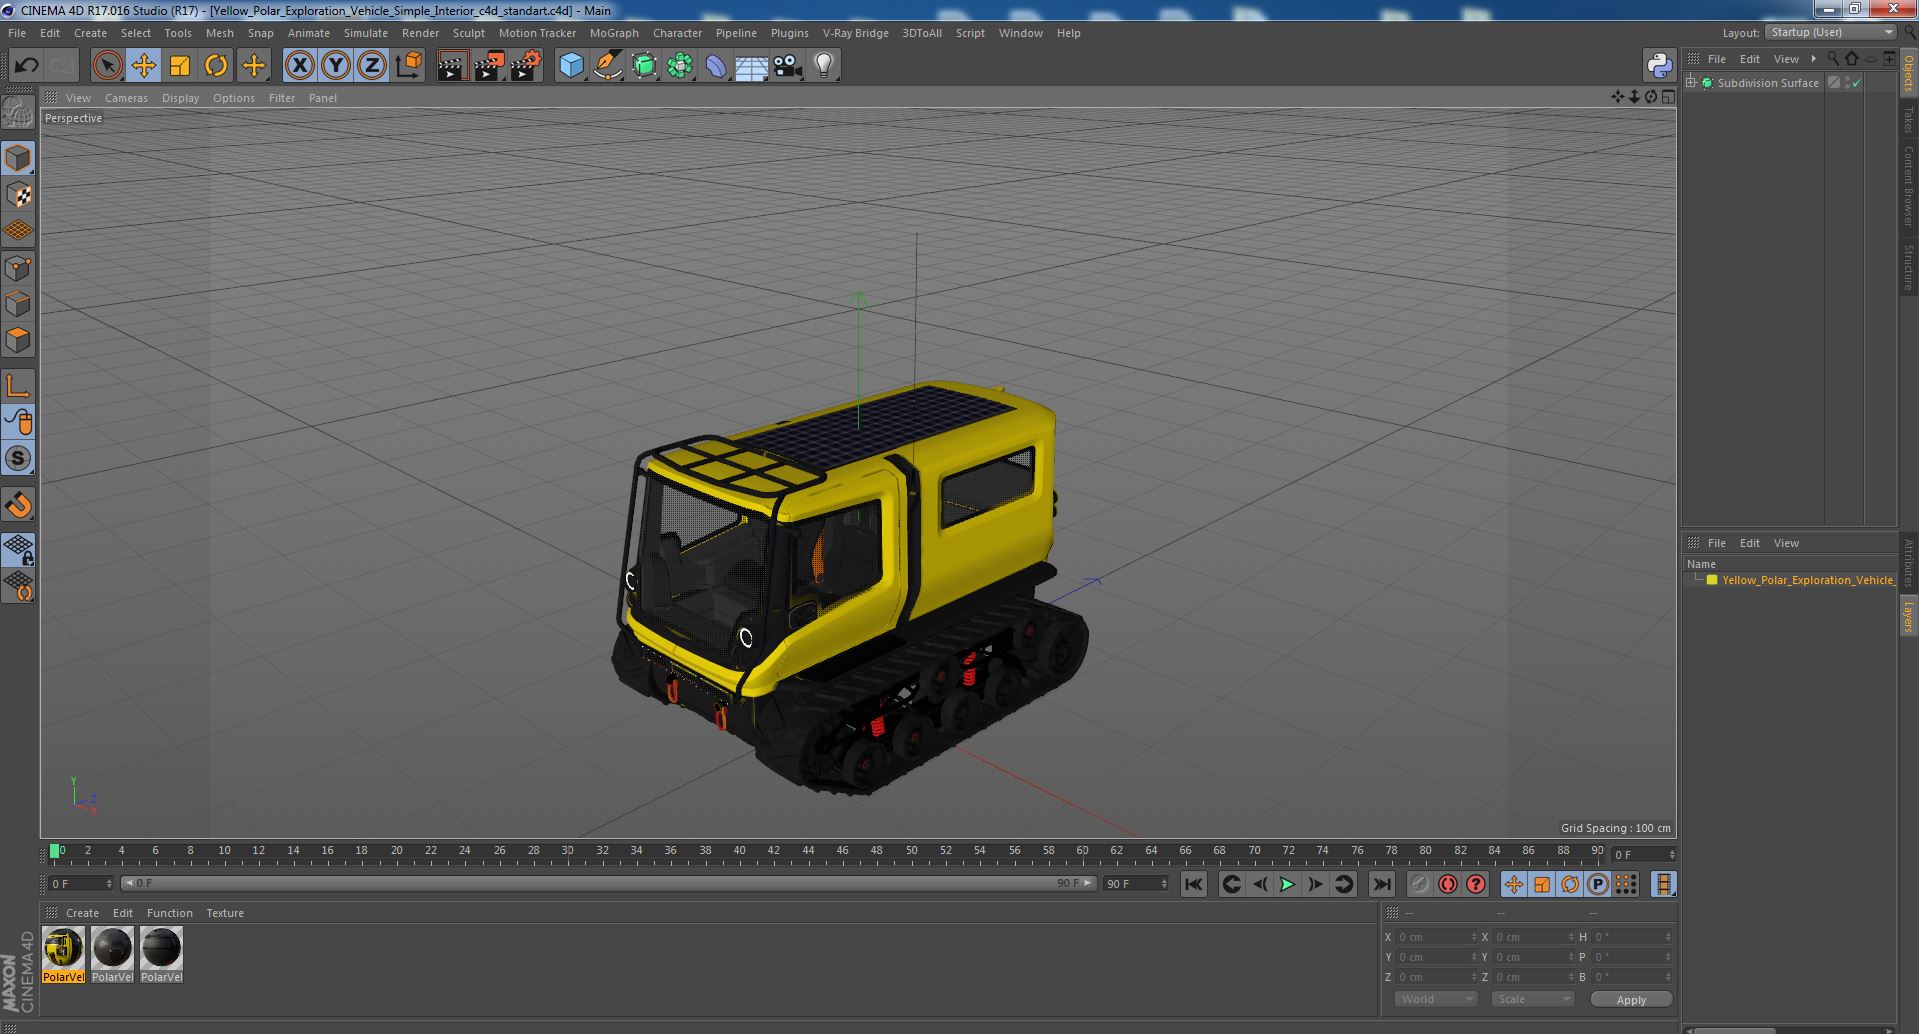
Task: Select the Live Selection tool
Action: tap(107, 66)
